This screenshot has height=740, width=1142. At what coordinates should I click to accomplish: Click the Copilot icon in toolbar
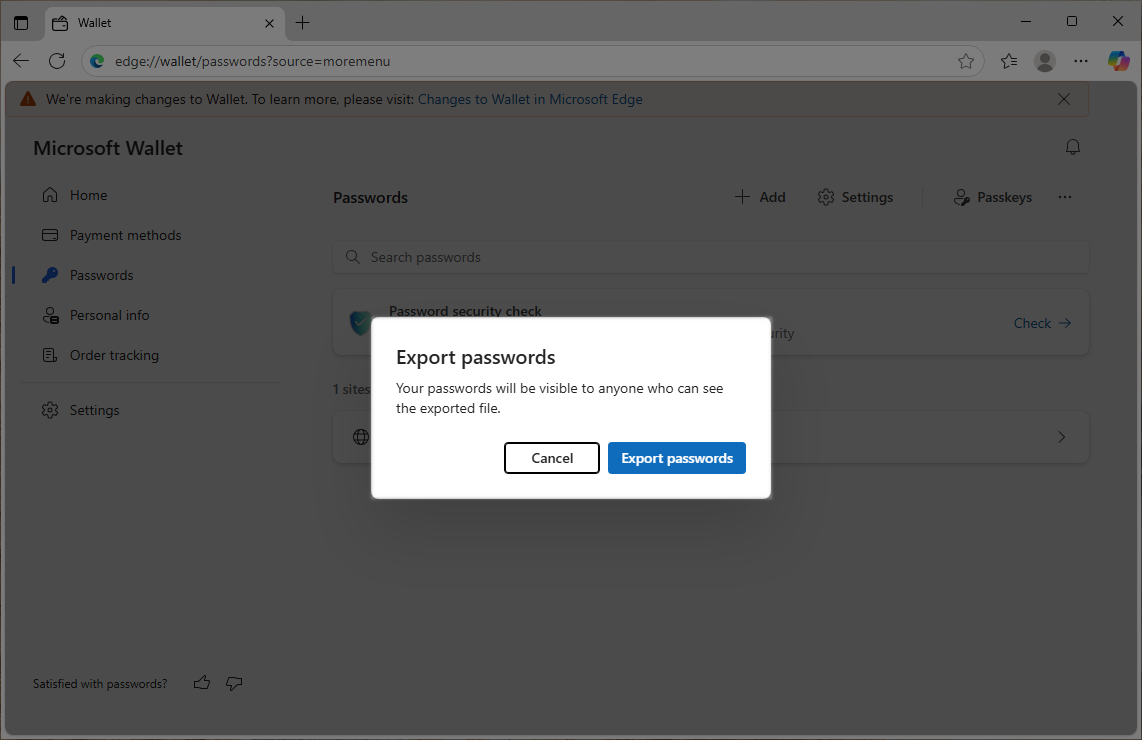(x=1118, y=61)
